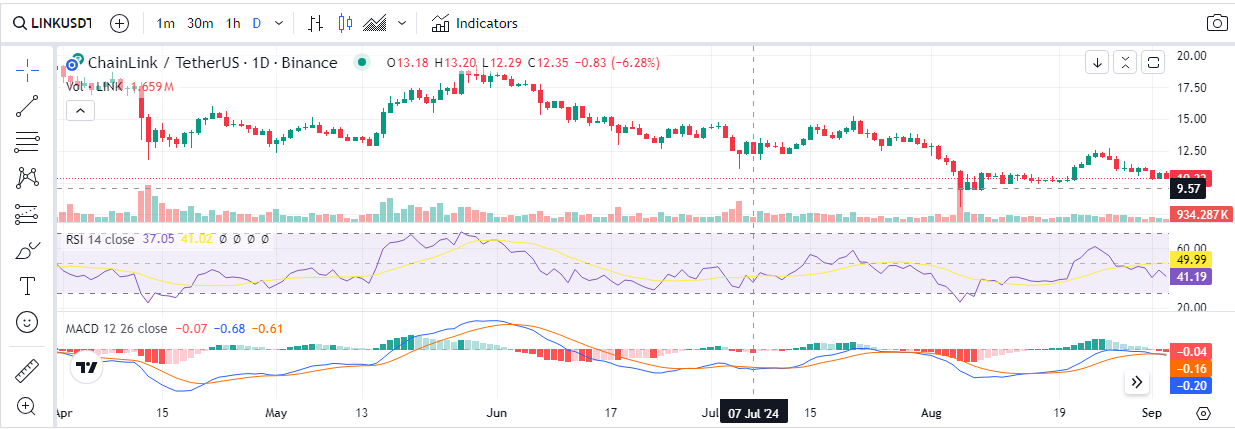
Task: Expand the time interval dropdown
Action: click(x=278, y=23)
